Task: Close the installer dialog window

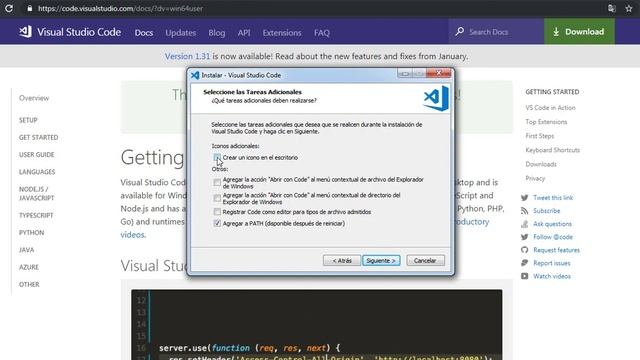Action: click(438, 73)
